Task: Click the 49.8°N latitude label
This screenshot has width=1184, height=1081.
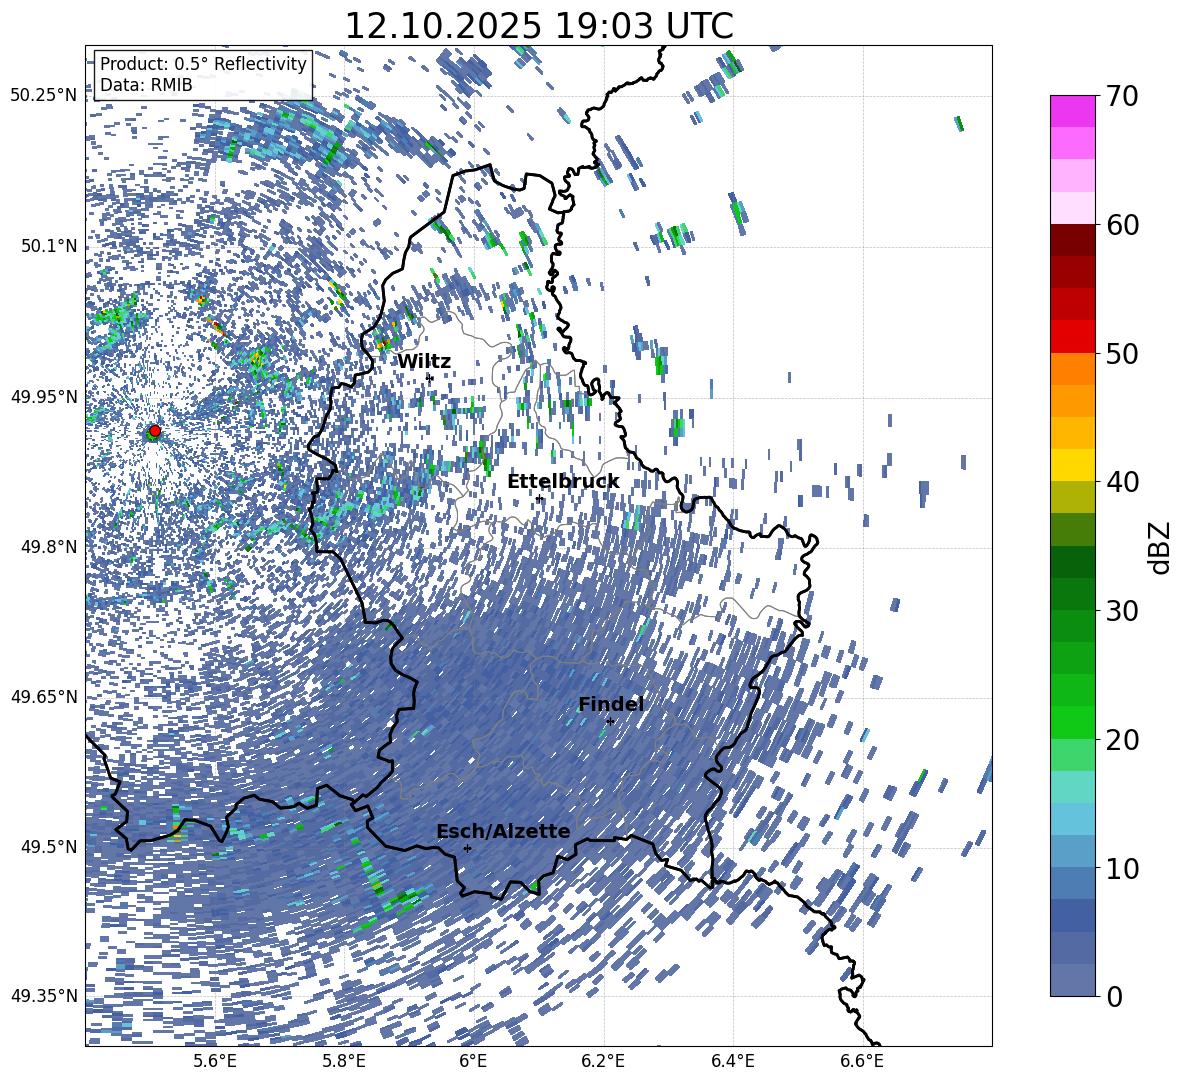Action: [x=48, y=547]
